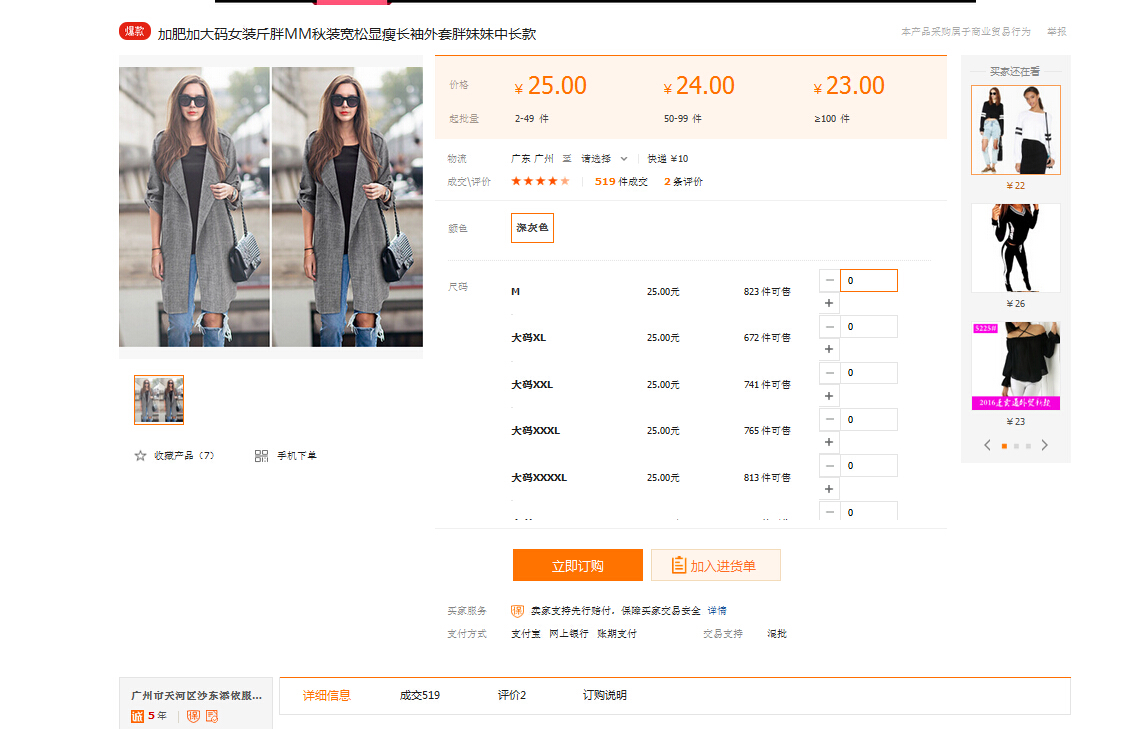1144x729 pixels.
Task: Open the ¥22 striped top recommendation
Action: coord(1015,131)
